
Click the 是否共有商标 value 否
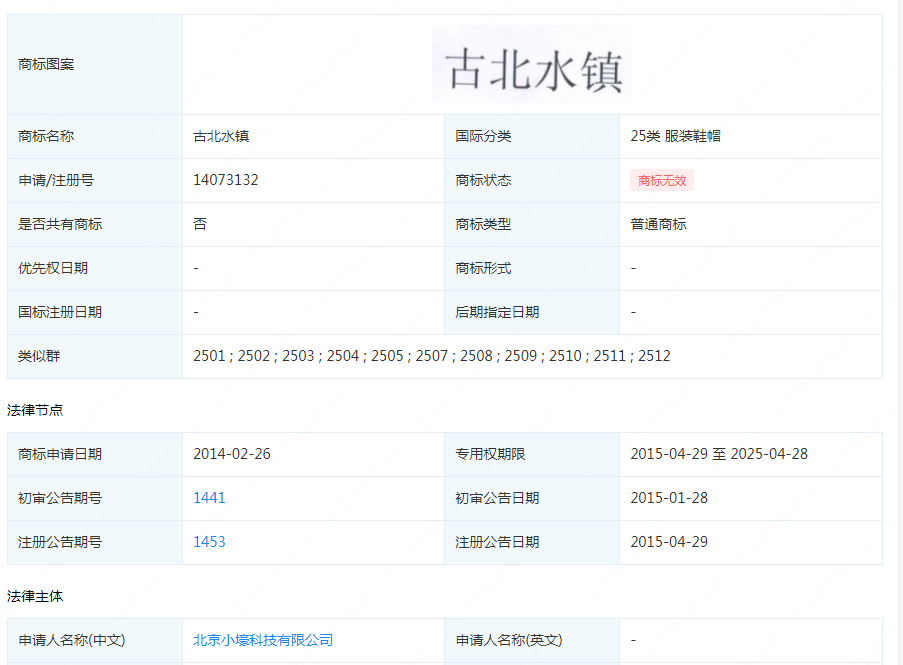[x=200, y=224]
